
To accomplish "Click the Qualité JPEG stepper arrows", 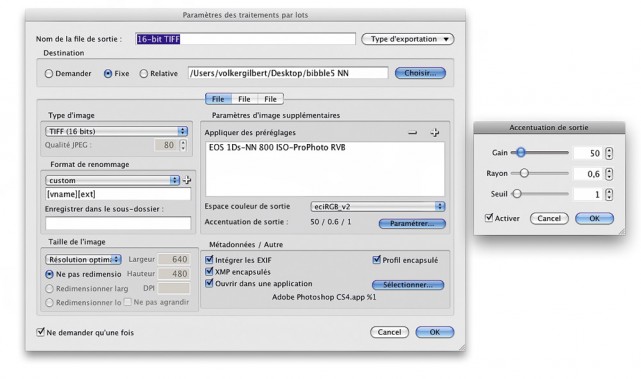I will 183,145.
